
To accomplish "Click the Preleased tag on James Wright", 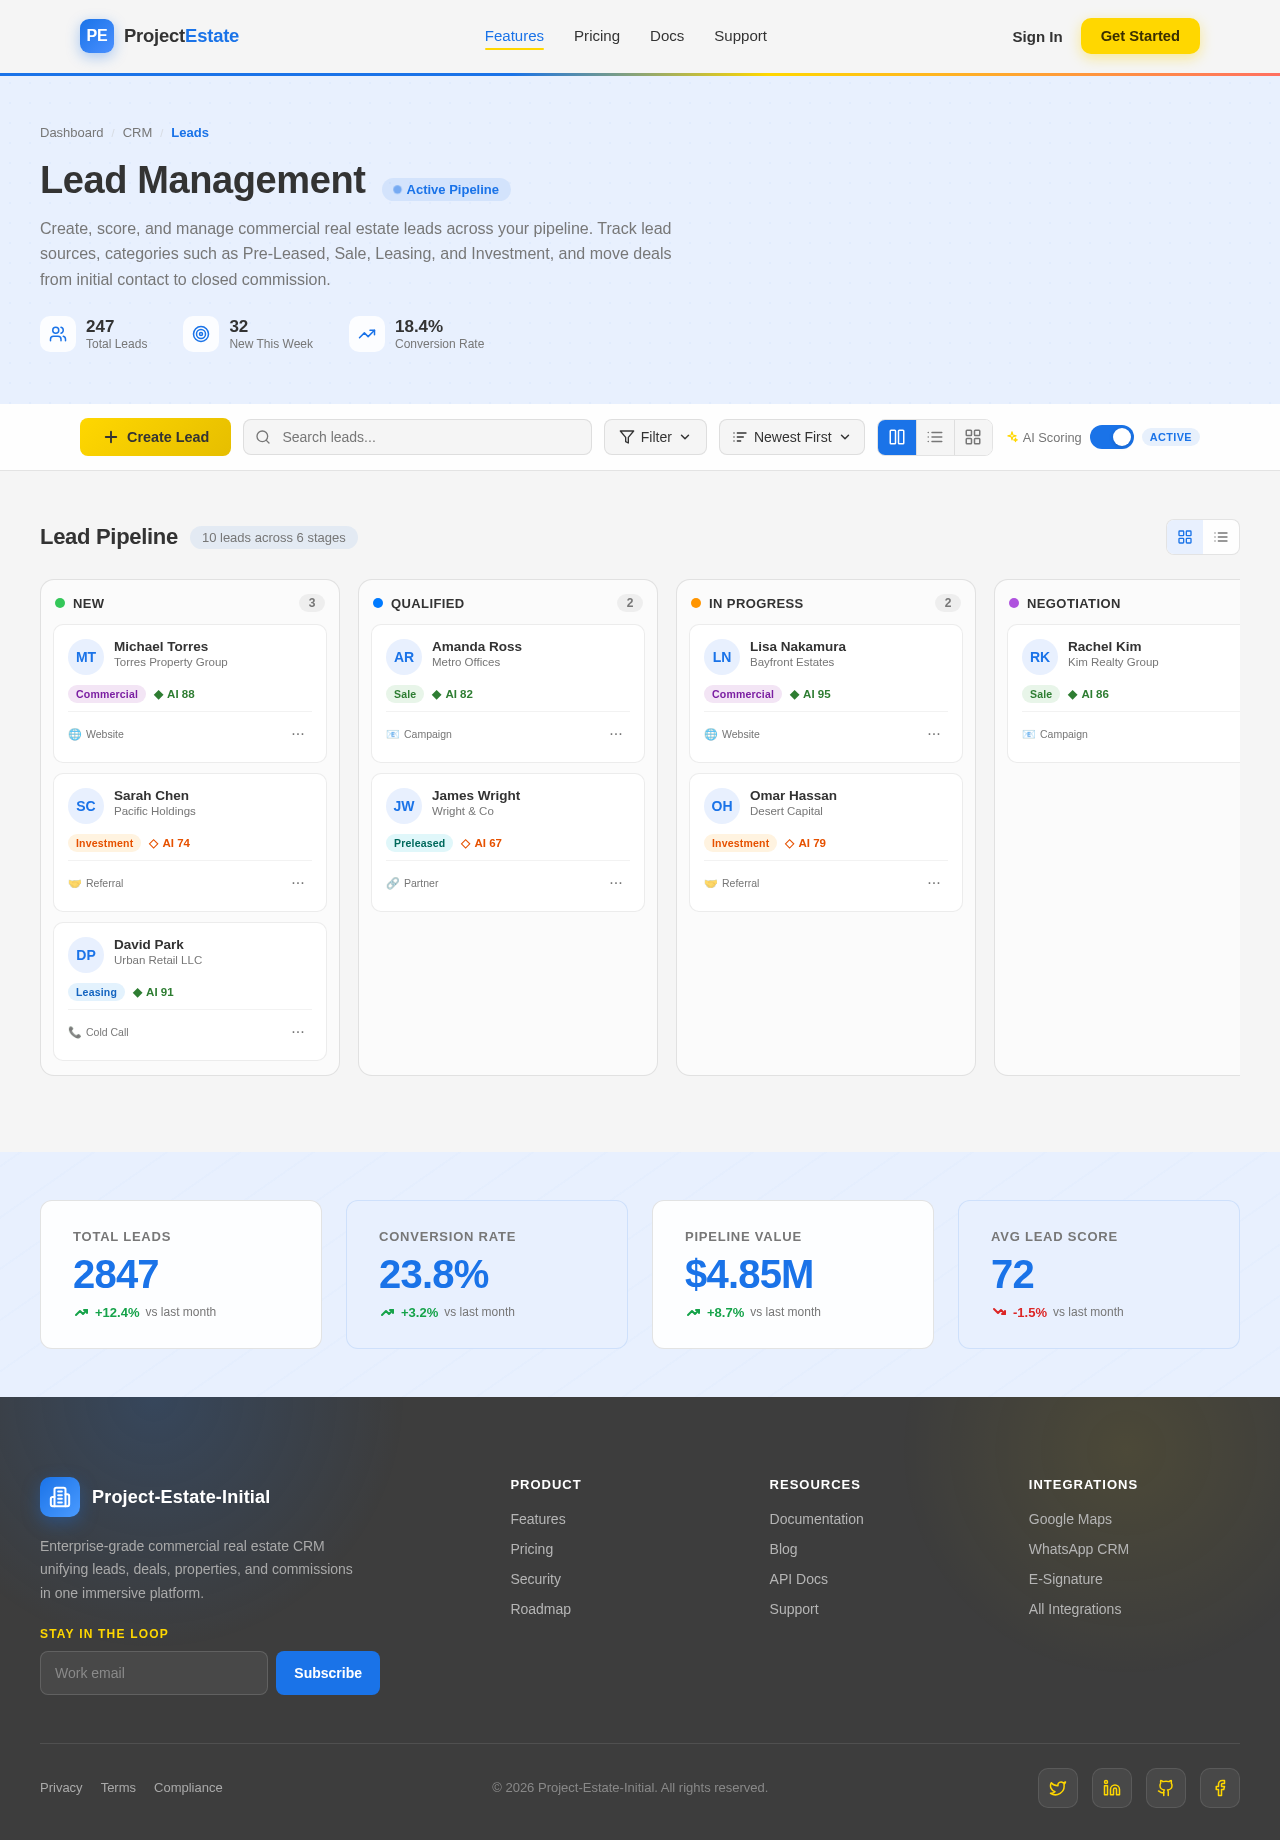I will [x=419, y=843].
